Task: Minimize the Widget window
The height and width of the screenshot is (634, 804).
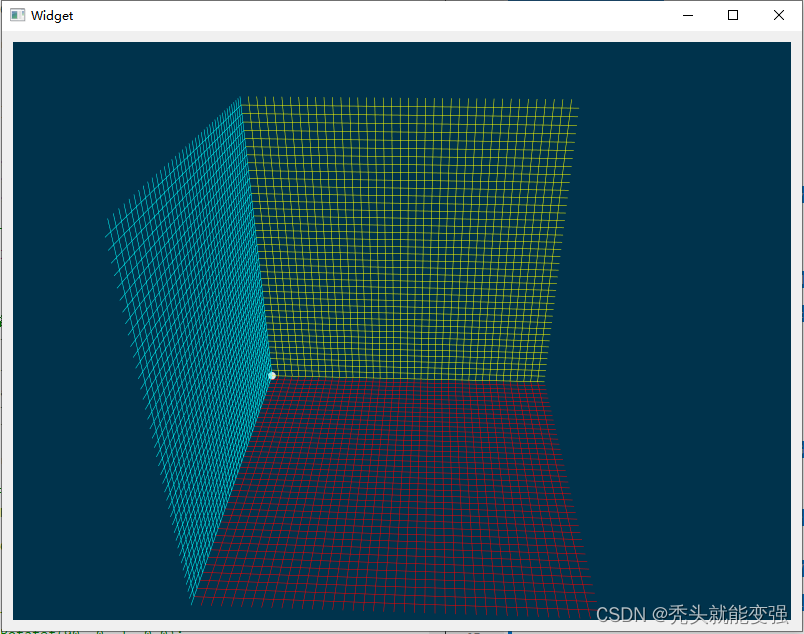Action: point(687,15)
